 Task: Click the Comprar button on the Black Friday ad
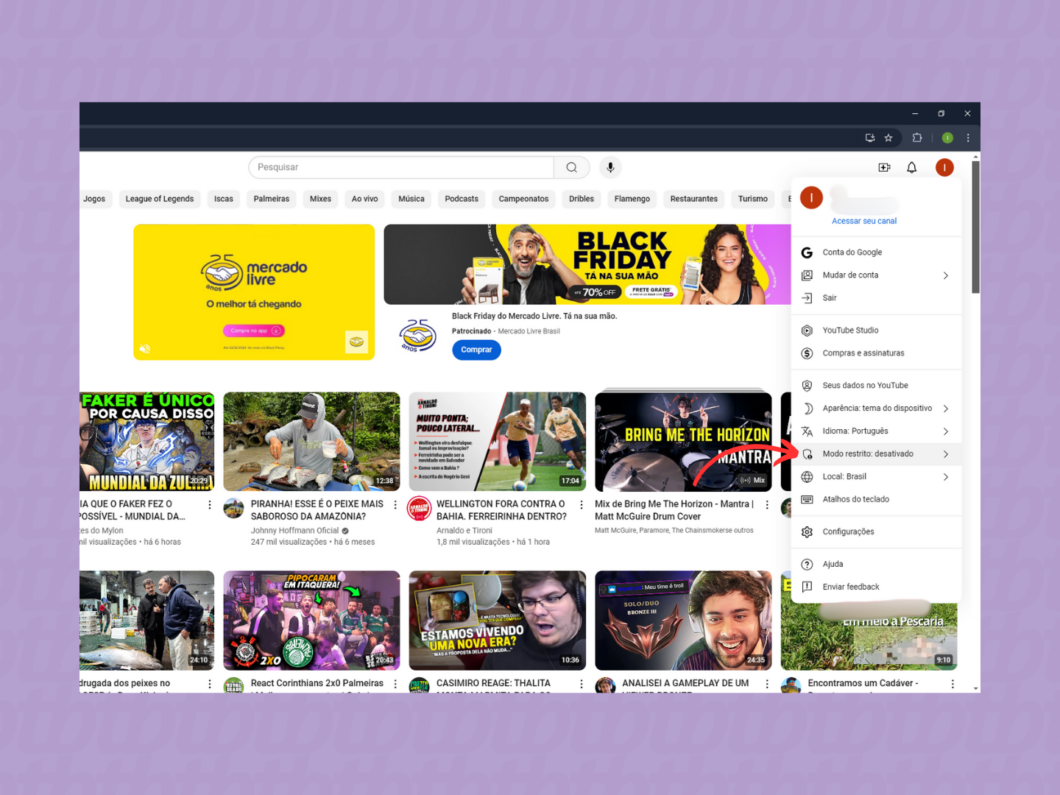pos(476,349)
